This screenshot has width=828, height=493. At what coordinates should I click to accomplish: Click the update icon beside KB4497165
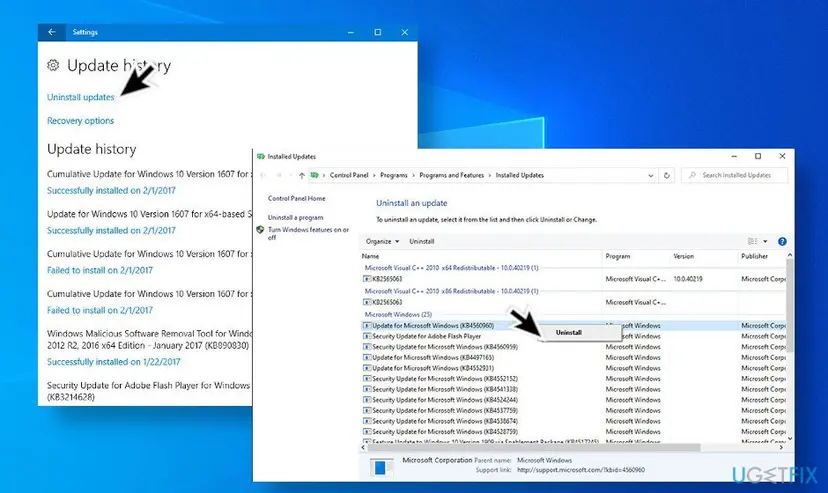pyautogui.click(x=367, y=357)
